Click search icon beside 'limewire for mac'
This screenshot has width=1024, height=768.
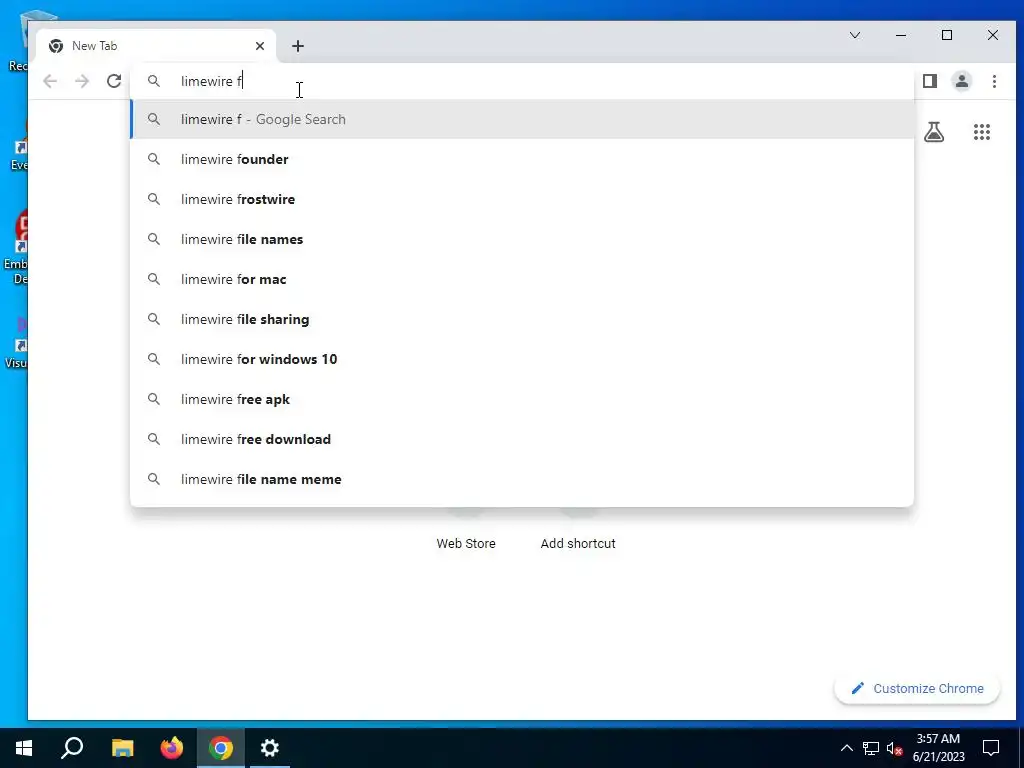(153, 280)
